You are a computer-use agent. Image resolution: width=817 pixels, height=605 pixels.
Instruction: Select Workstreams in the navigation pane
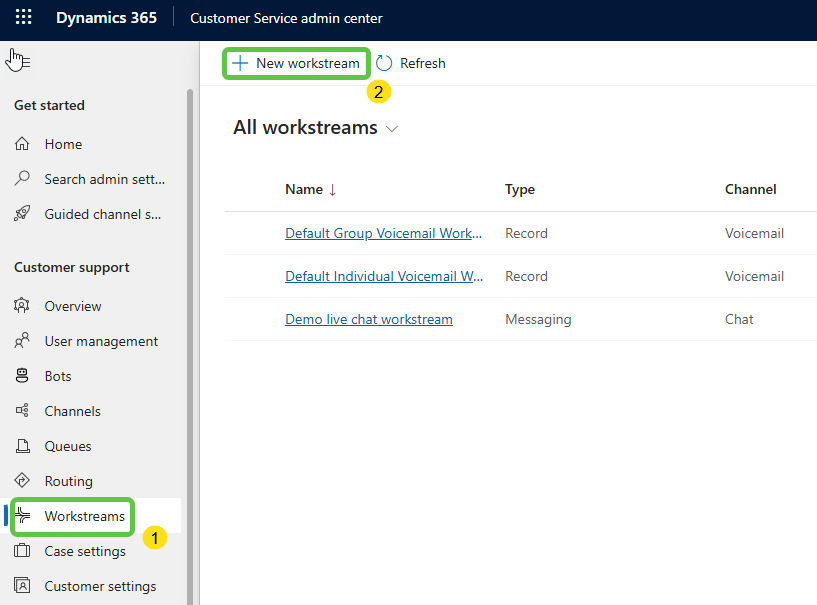84,516
